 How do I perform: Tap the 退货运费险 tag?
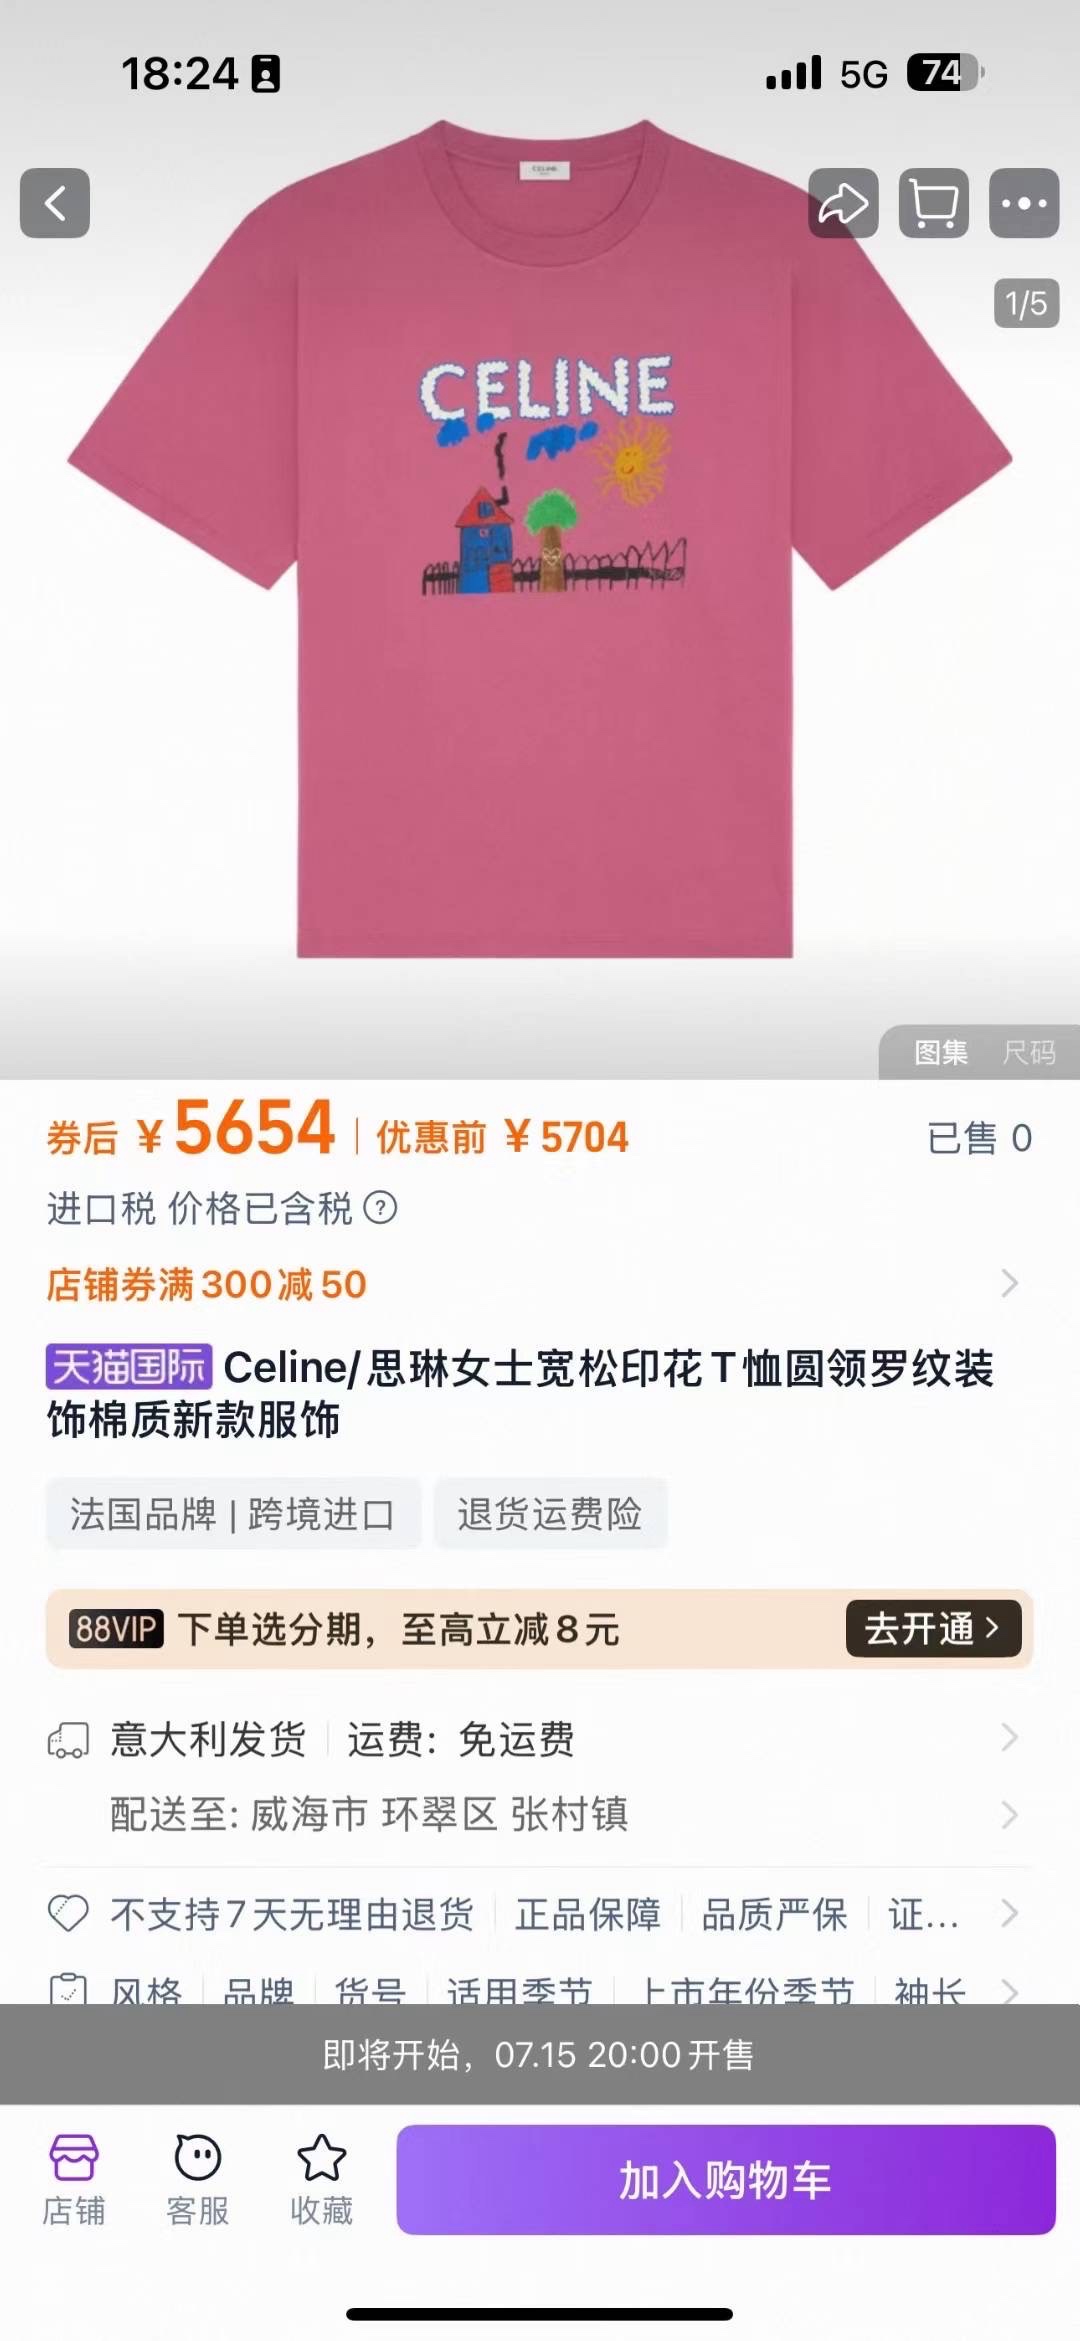(550, 1514)
